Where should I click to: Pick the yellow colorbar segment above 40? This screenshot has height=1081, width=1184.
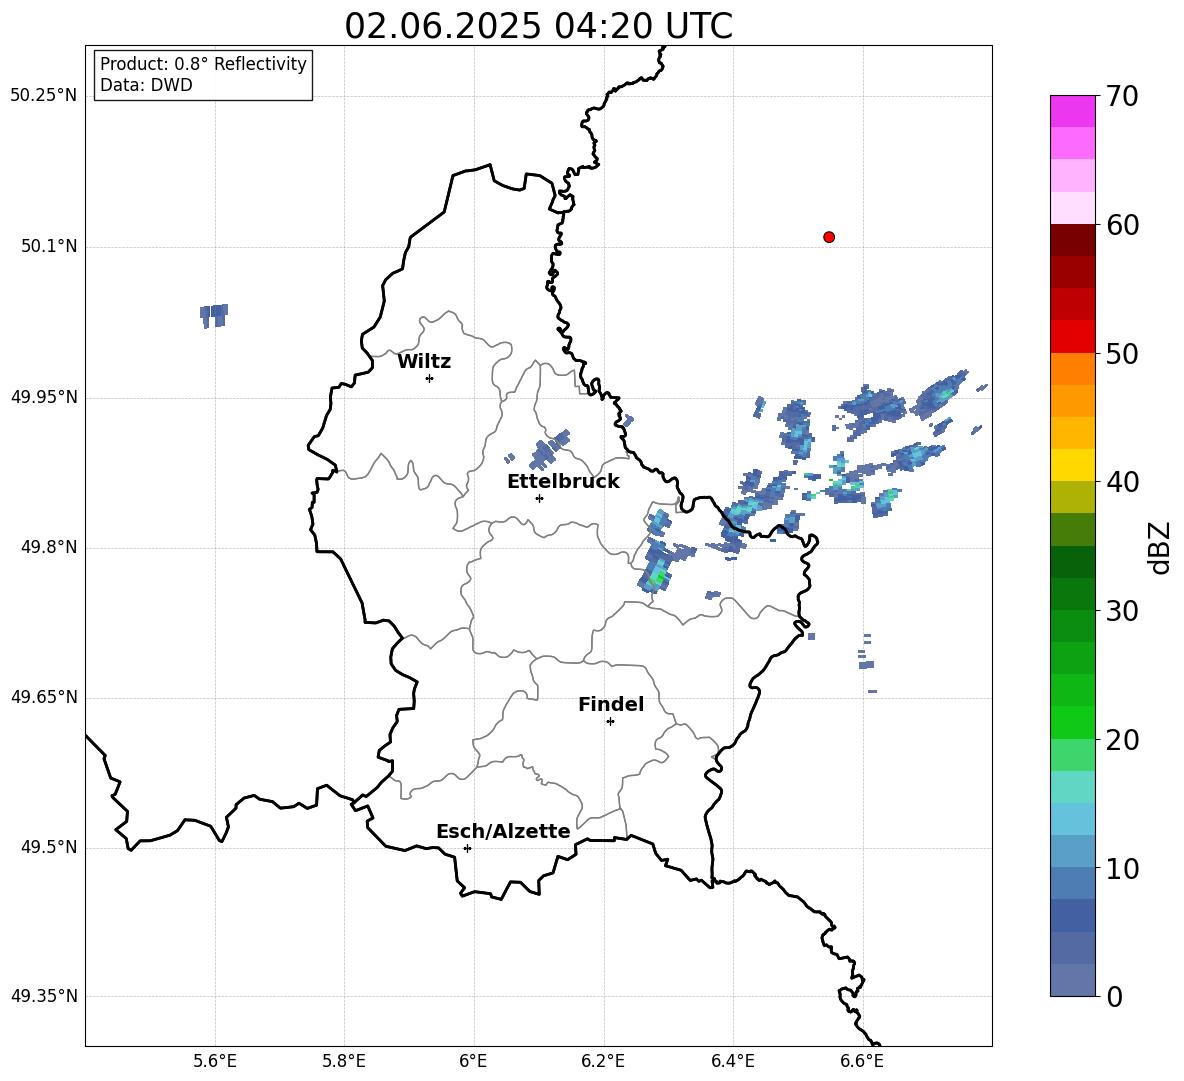tap(1073, 465)
